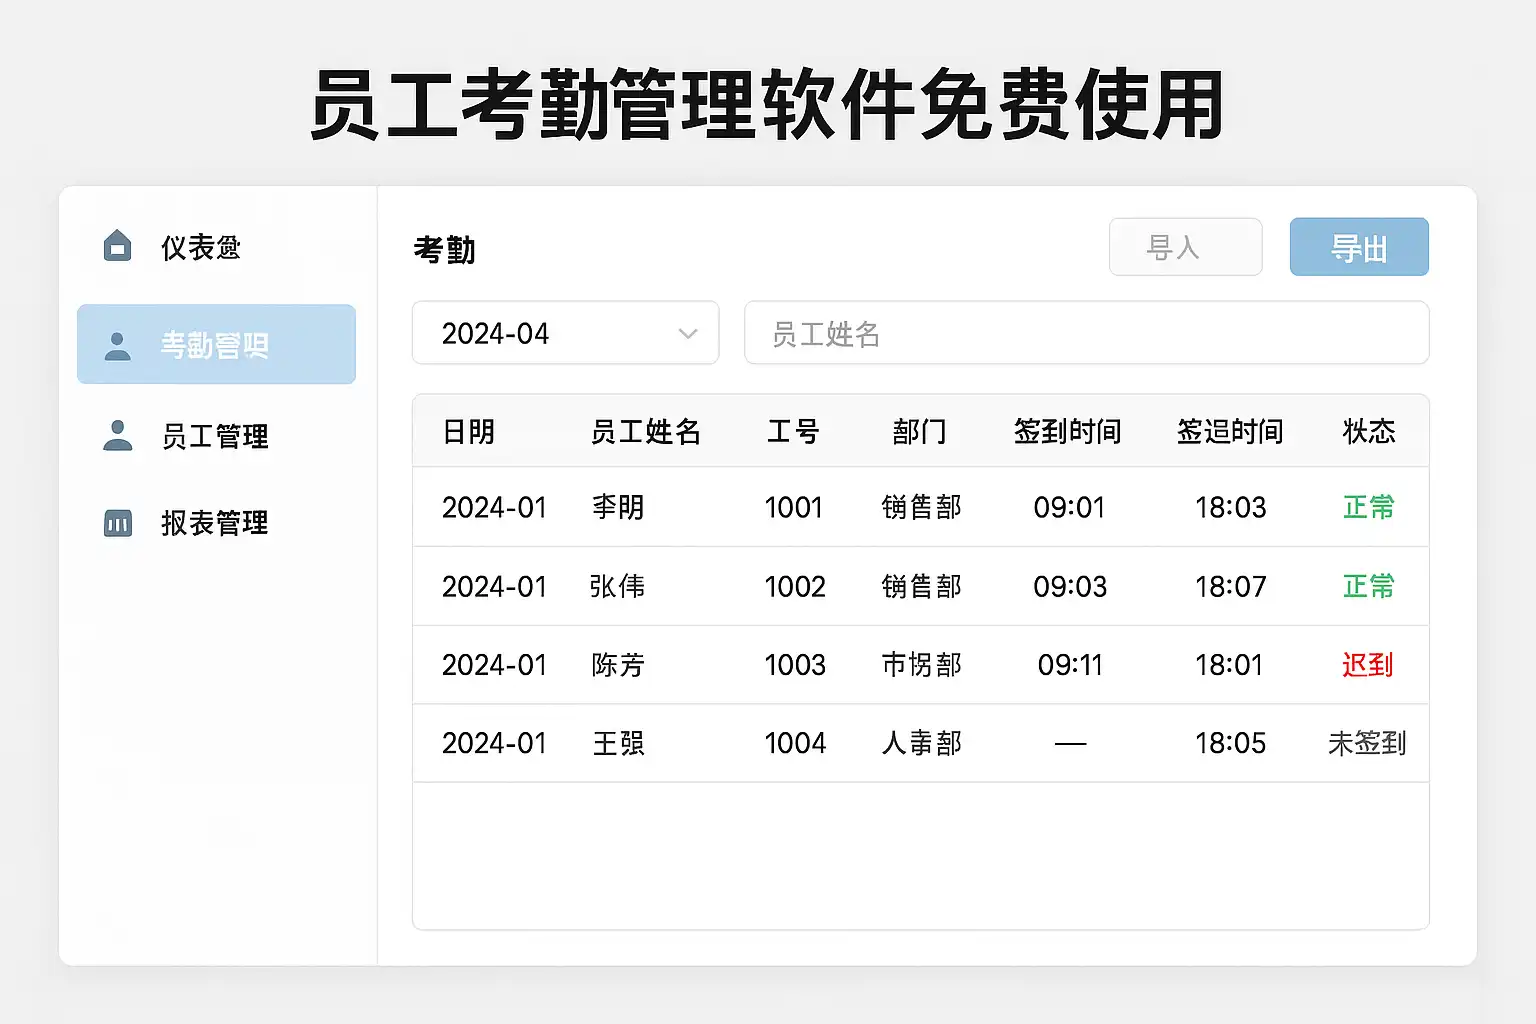
Task: Click the 未签到 status for employee 1004
Action: pyautogui.click(x=1366, y=743)
